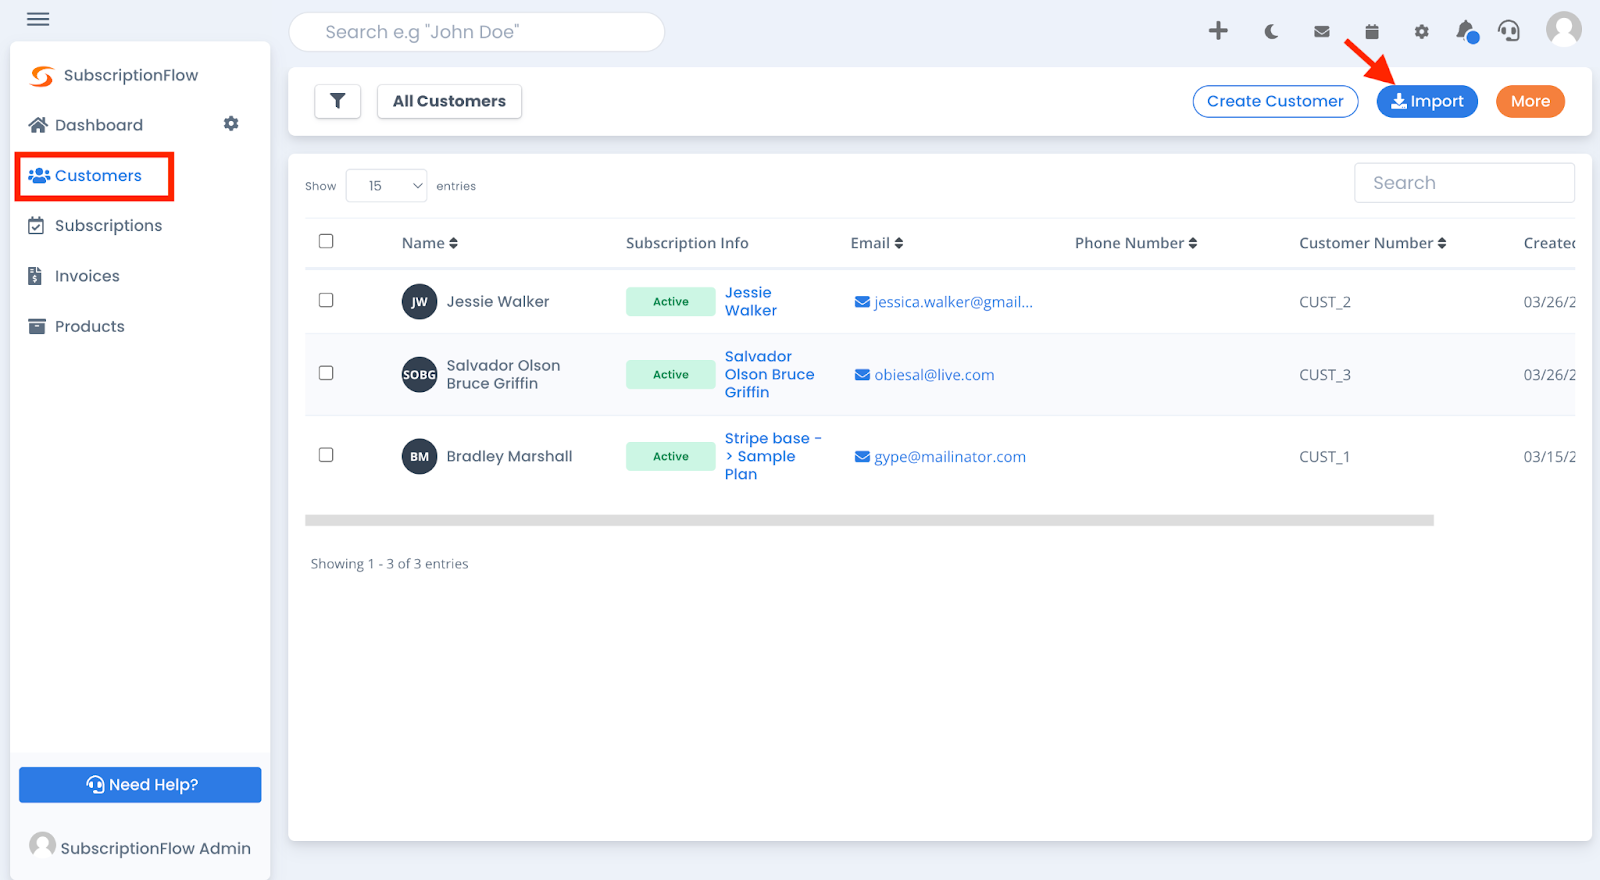Click the SubscriptionFlow Admin avatar icon

click(x=42, y=846)
